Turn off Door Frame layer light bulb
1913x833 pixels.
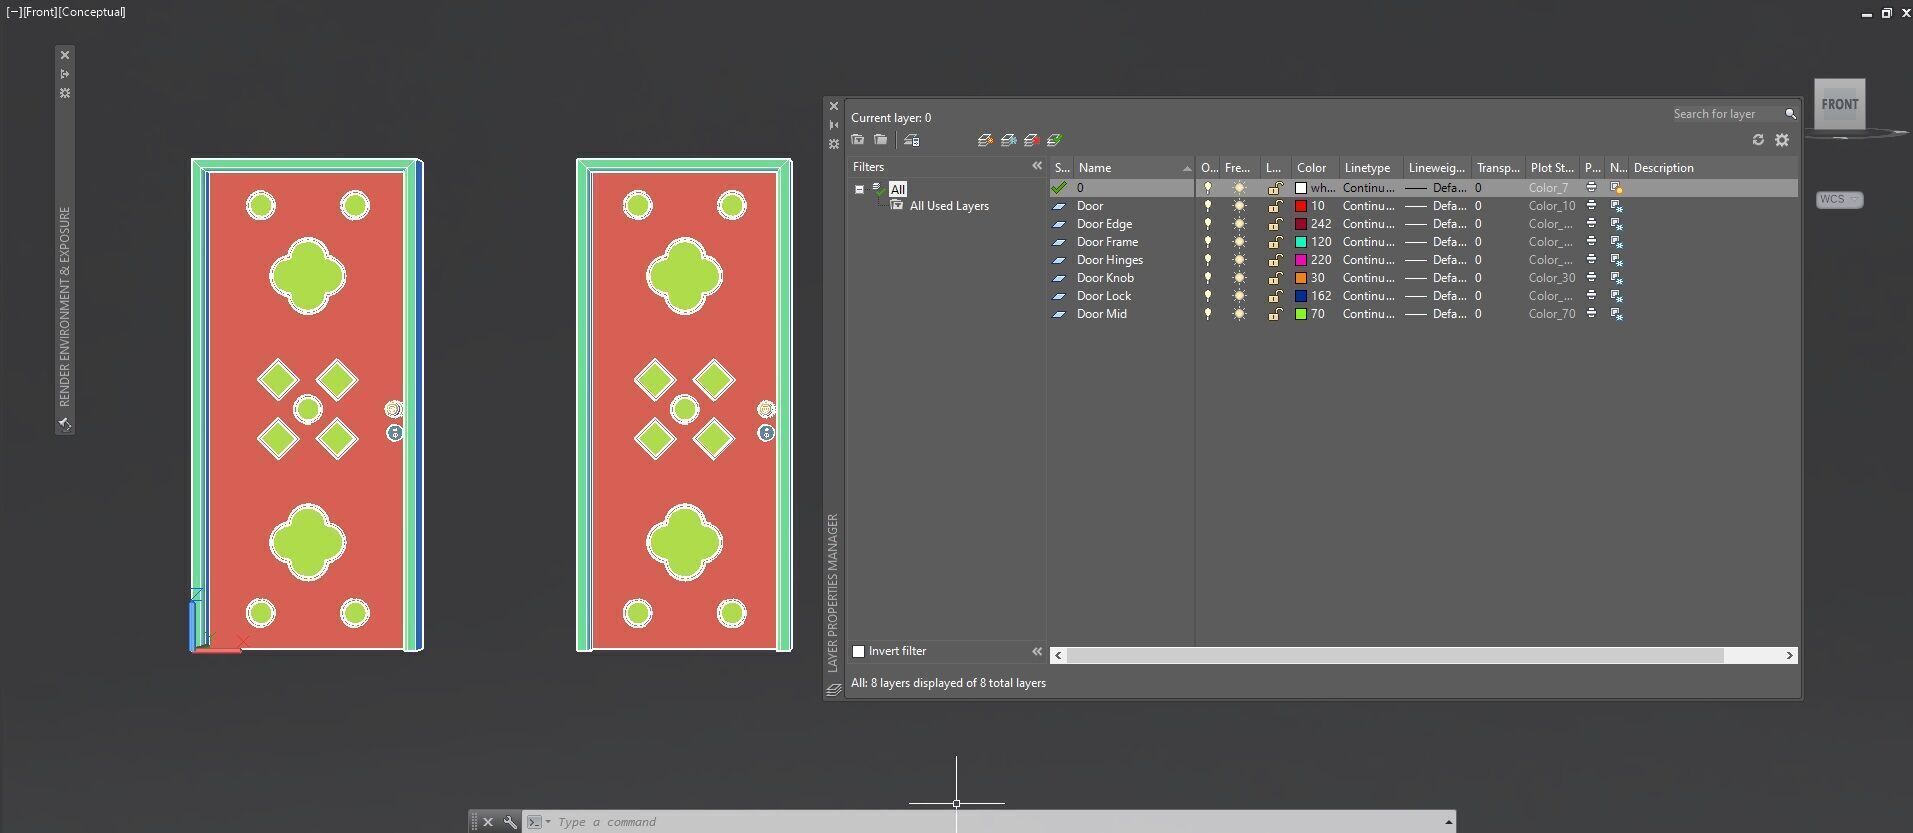point(1207,242)
